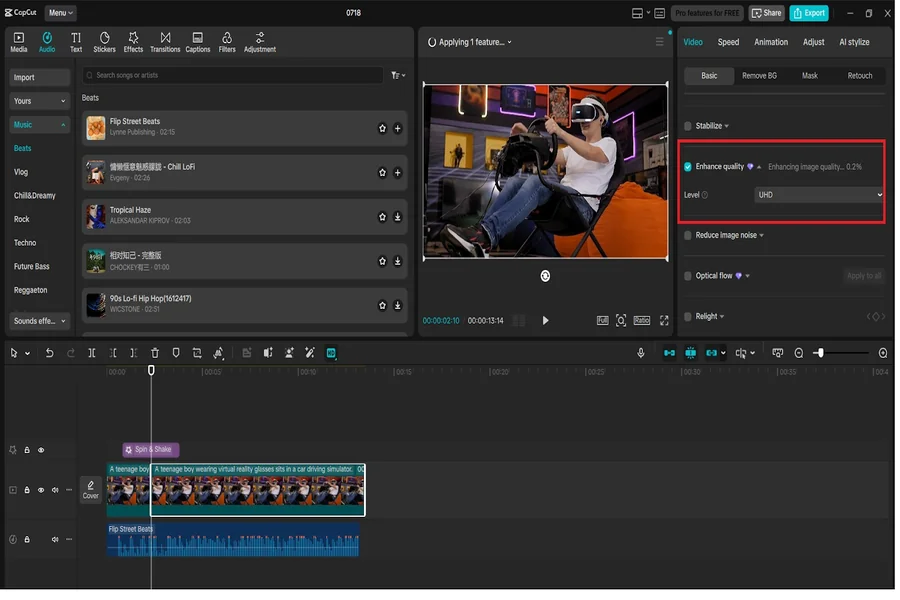This screenshot has height=600, width=900.
Task: Click the microphone record voiceover icon
Action: [641, 353]
